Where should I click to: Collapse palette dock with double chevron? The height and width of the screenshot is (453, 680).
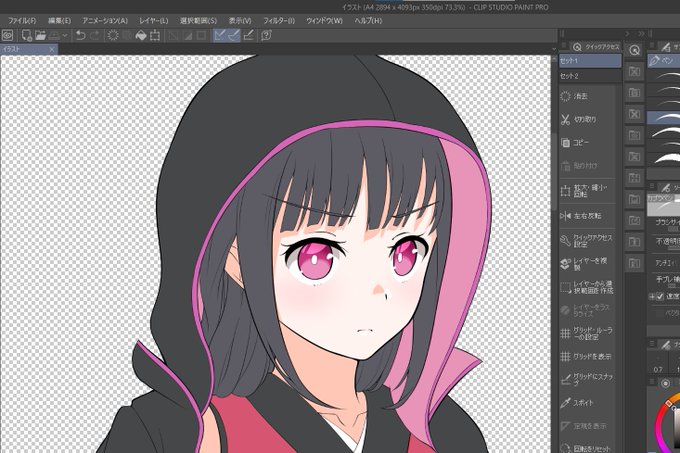641,33
